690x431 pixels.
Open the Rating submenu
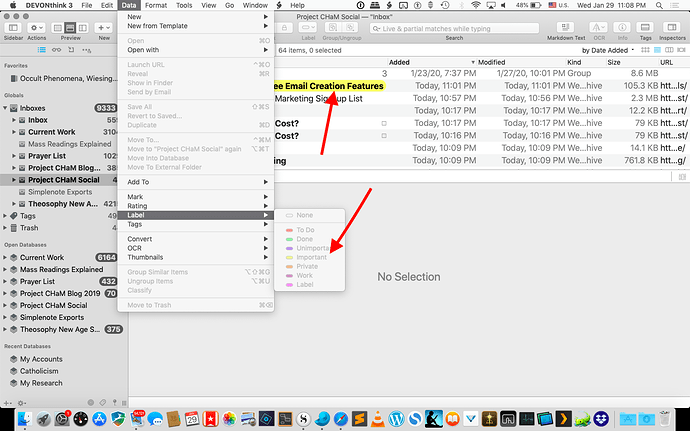pyautogui.click(x=196, y=206)
